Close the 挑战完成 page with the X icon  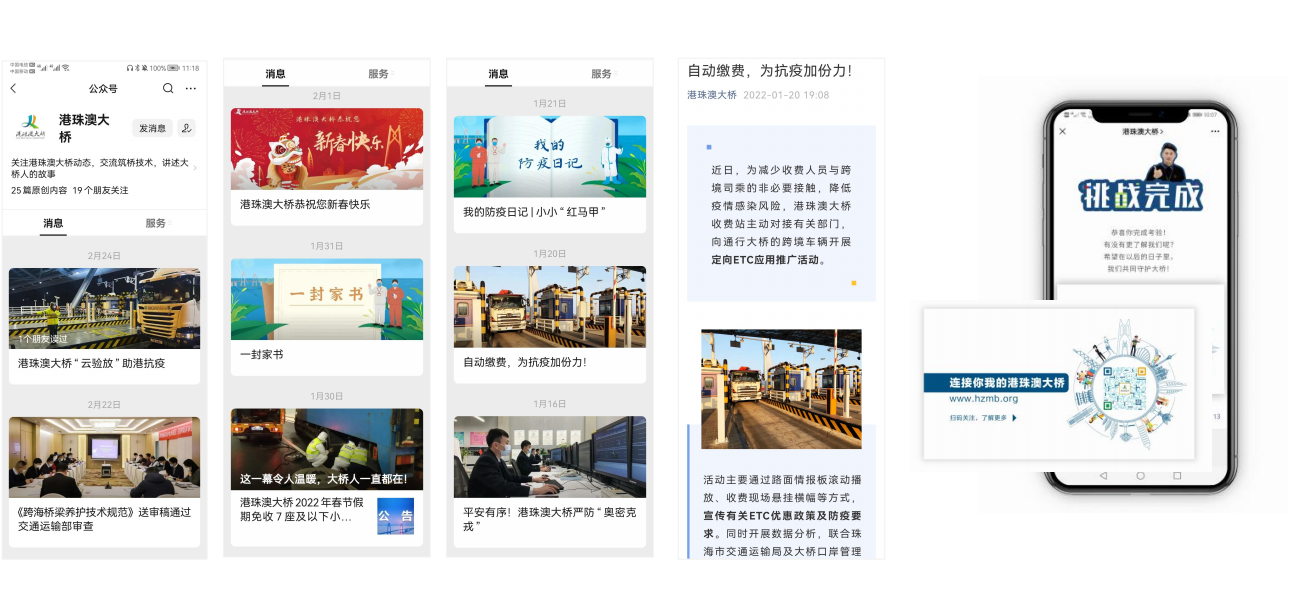(x=1062, y=131)
